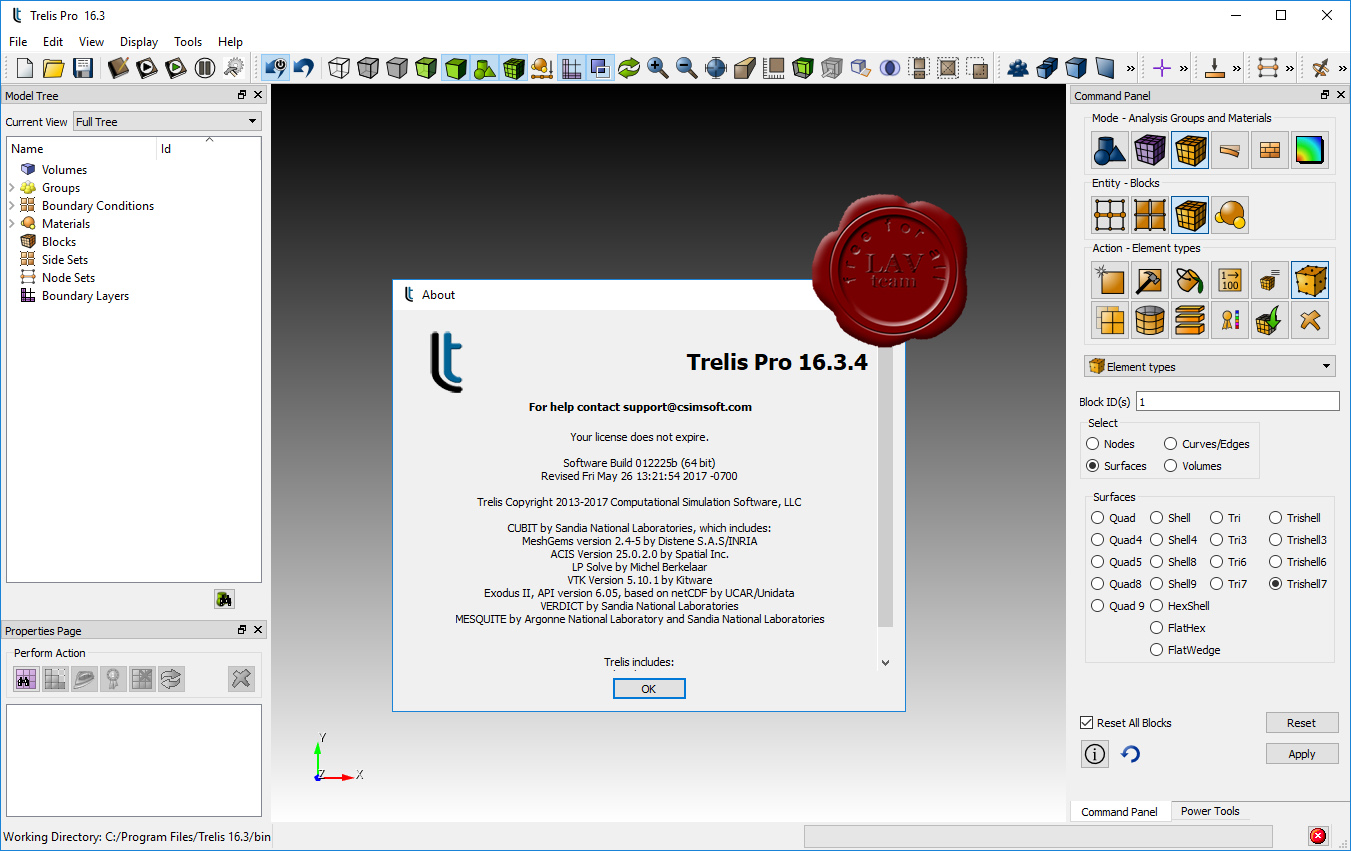This screenshot has width=1351, height=851.
Task: Click the Name column header in Model Tree
Action: pyautogui.click(x=82, y=149)
